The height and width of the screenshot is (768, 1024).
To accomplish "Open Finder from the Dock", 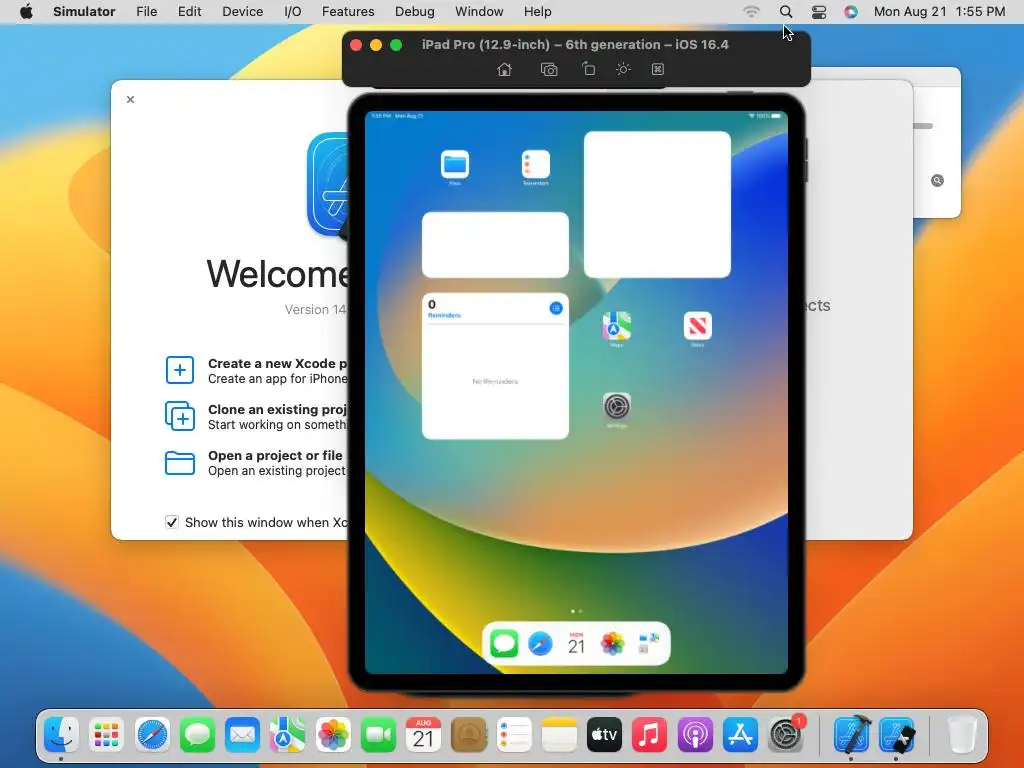I will pos(61,735).
